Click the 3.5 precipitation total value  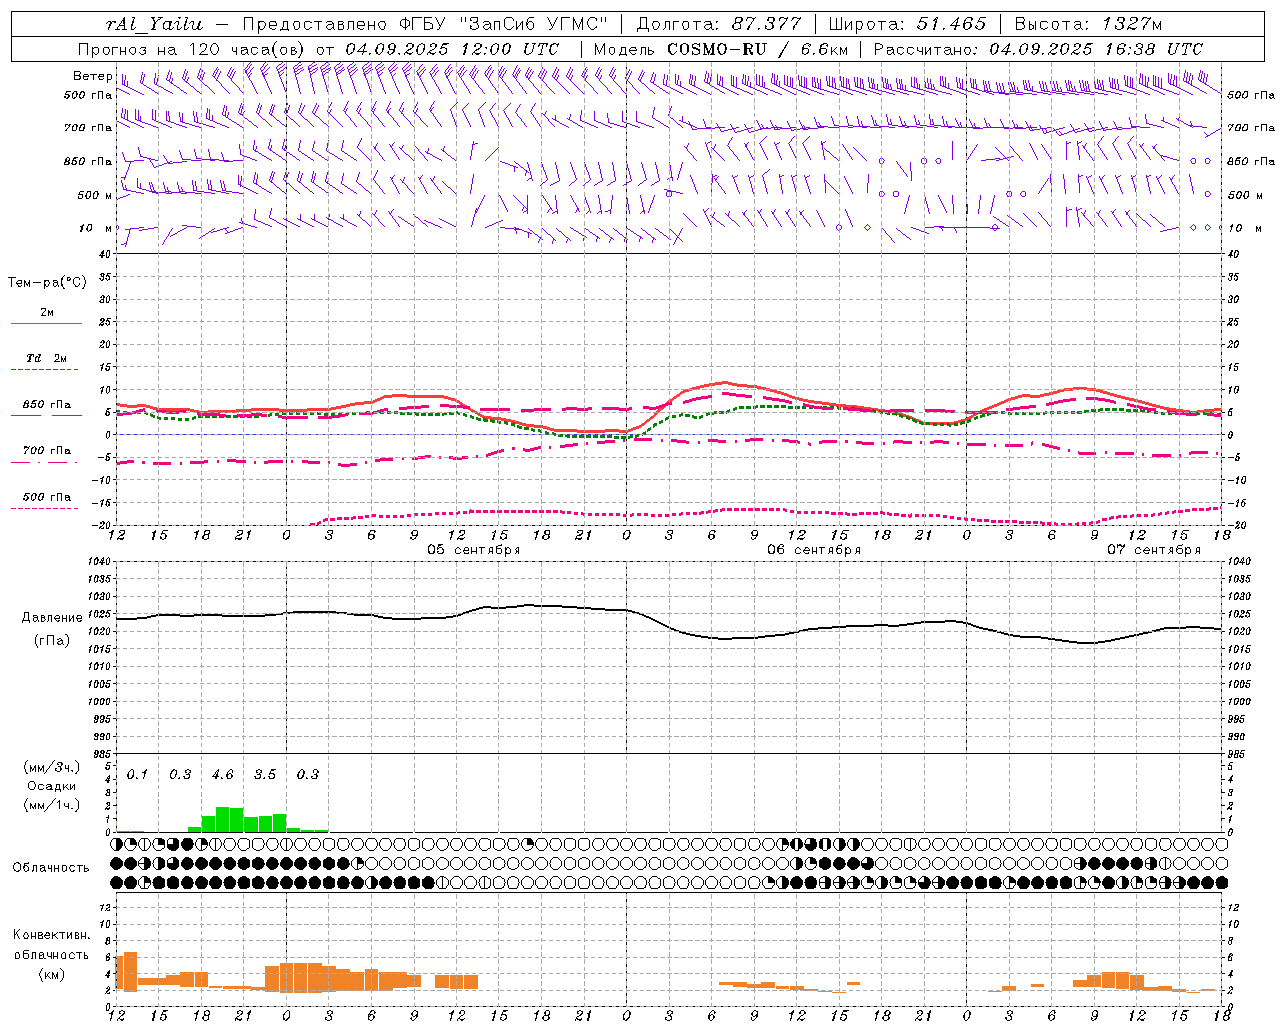click(265, 774)
